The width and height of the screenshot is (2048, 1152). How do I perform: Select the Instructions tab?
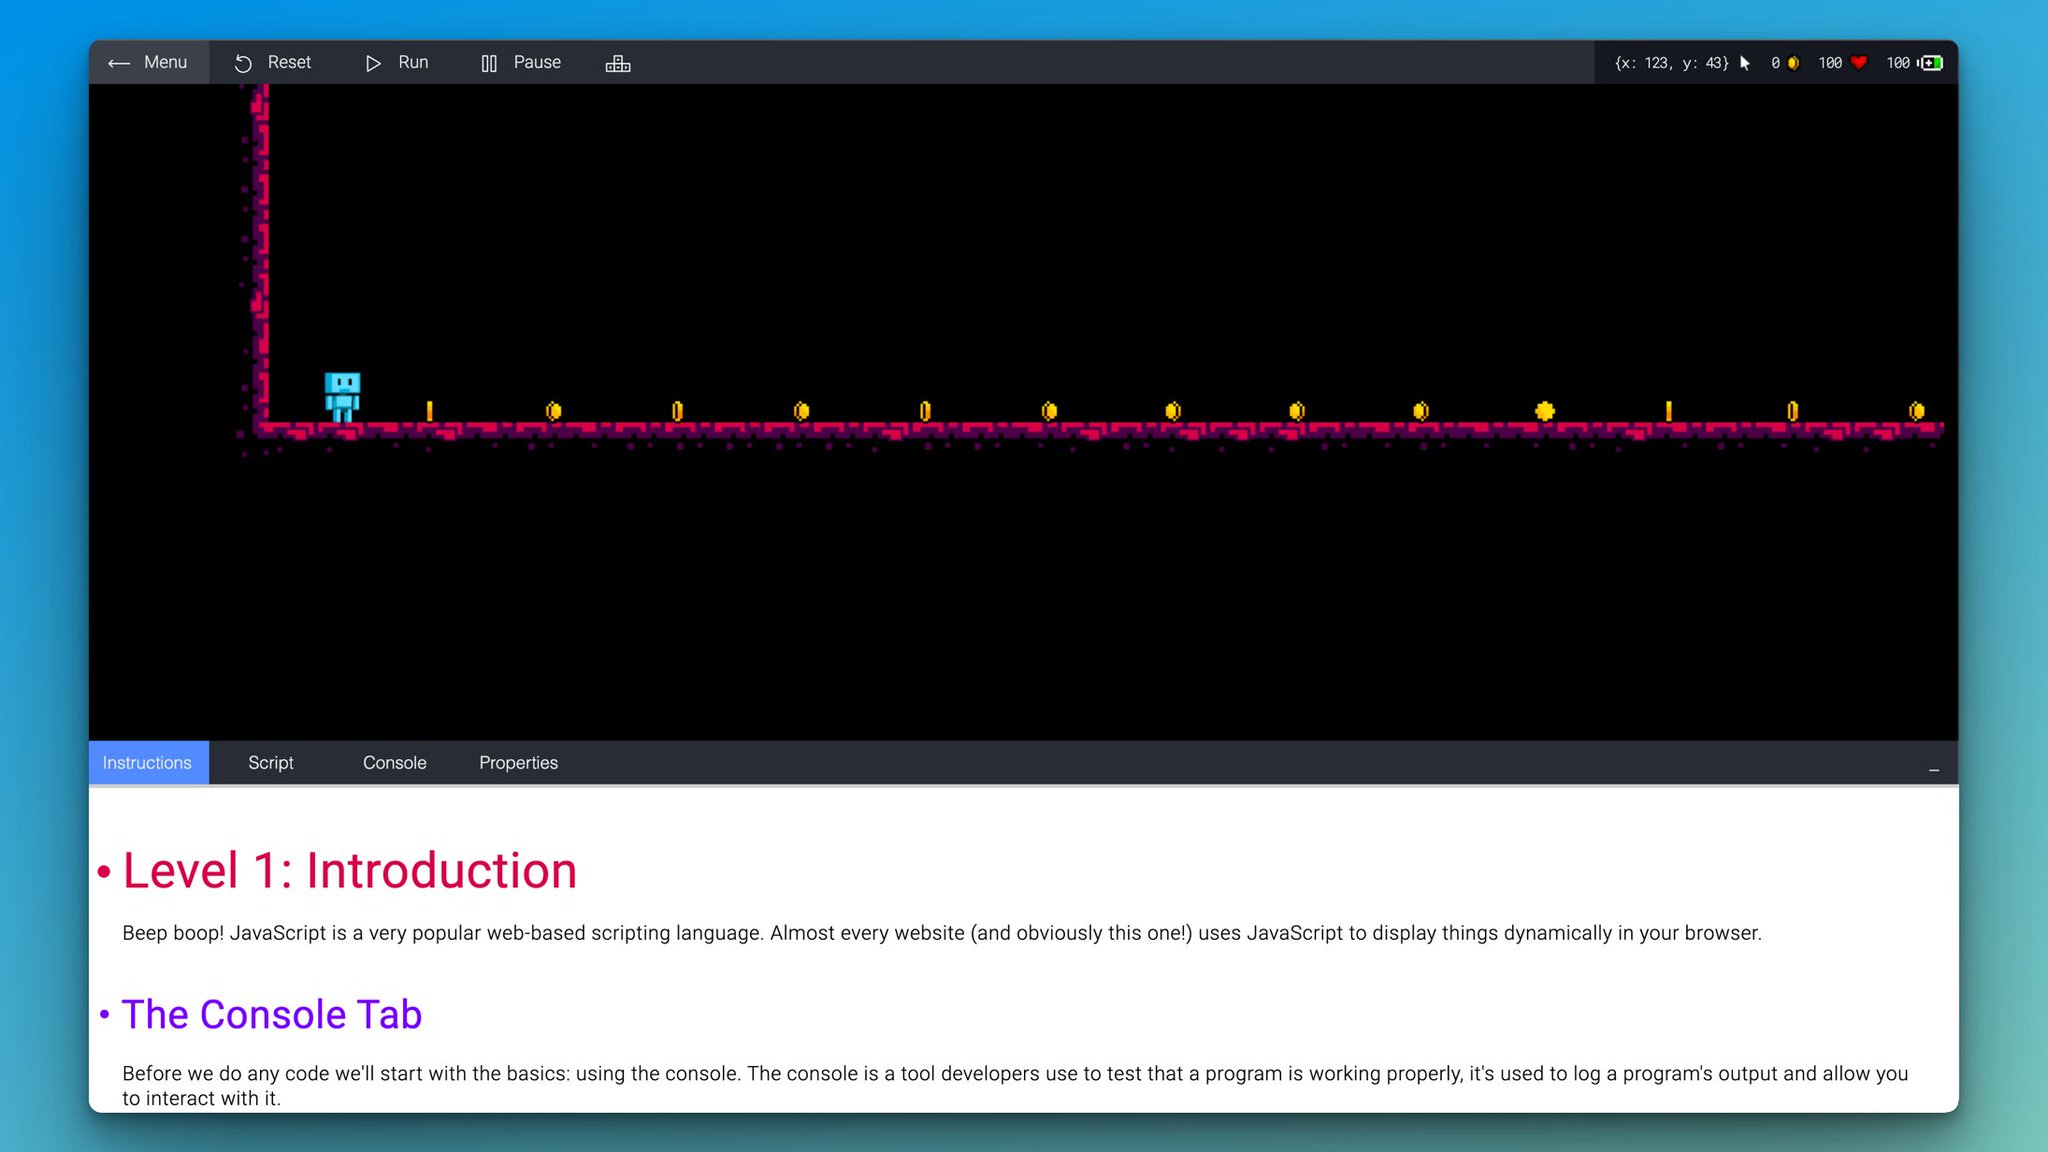tap(147, 763)
